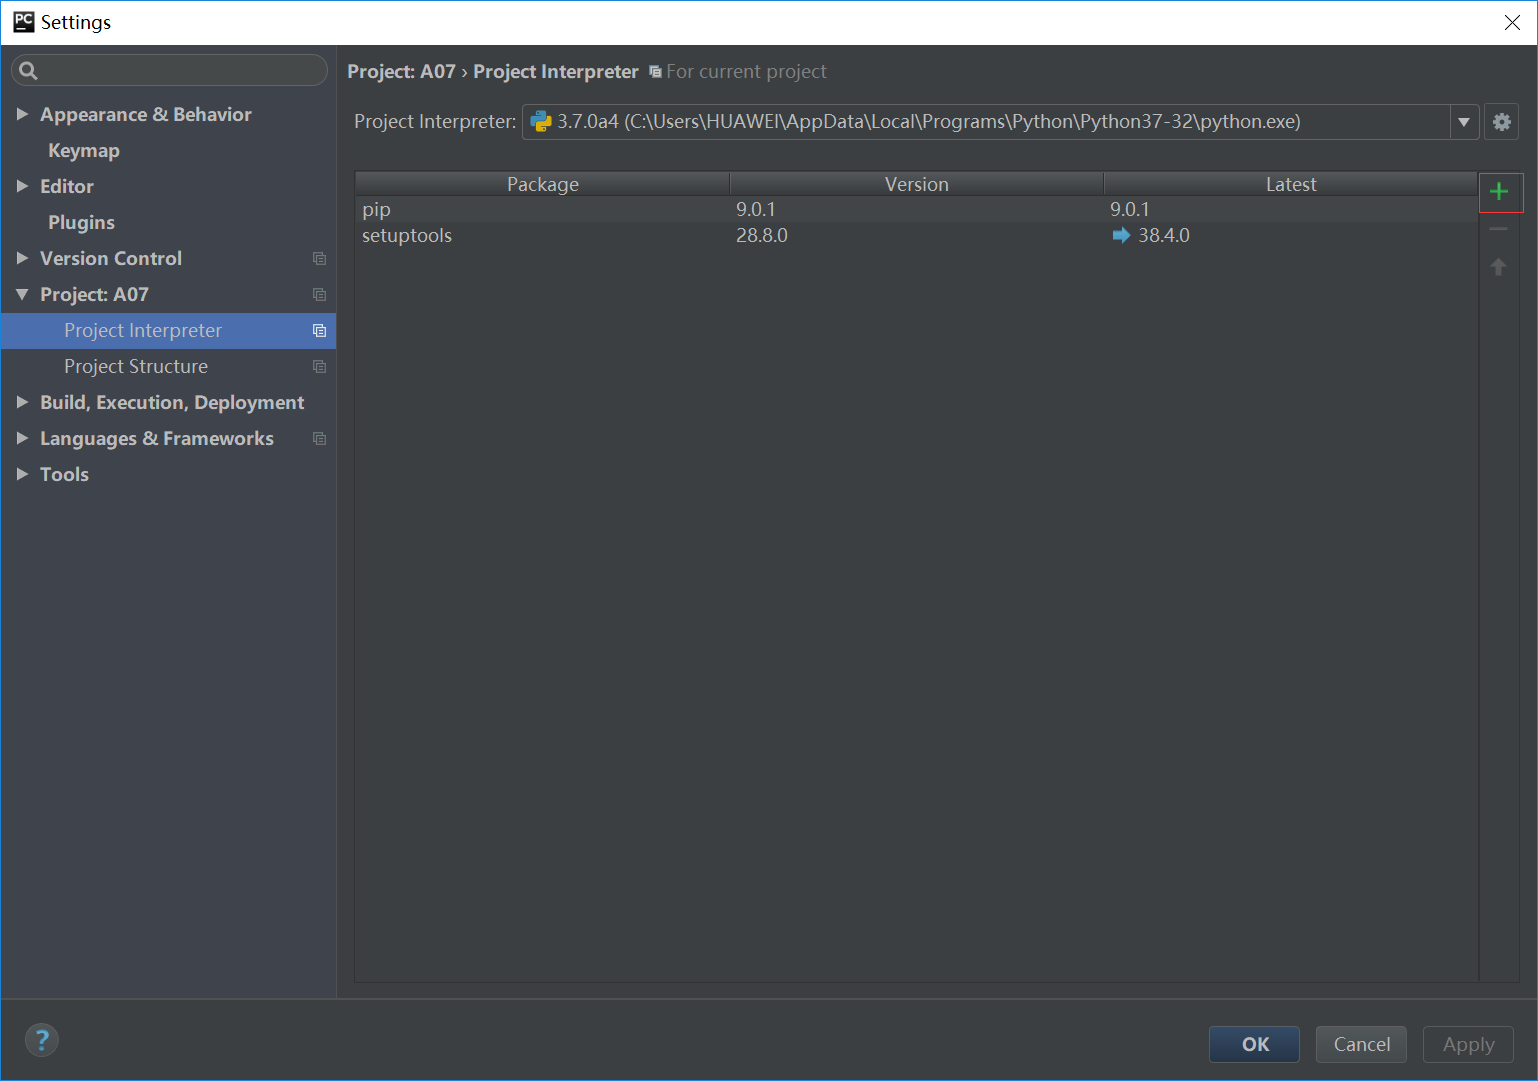This screenshot has height=1081, width=1538.
Task: Open the interpreter gear settings icon
Action: coord(1502,122)
